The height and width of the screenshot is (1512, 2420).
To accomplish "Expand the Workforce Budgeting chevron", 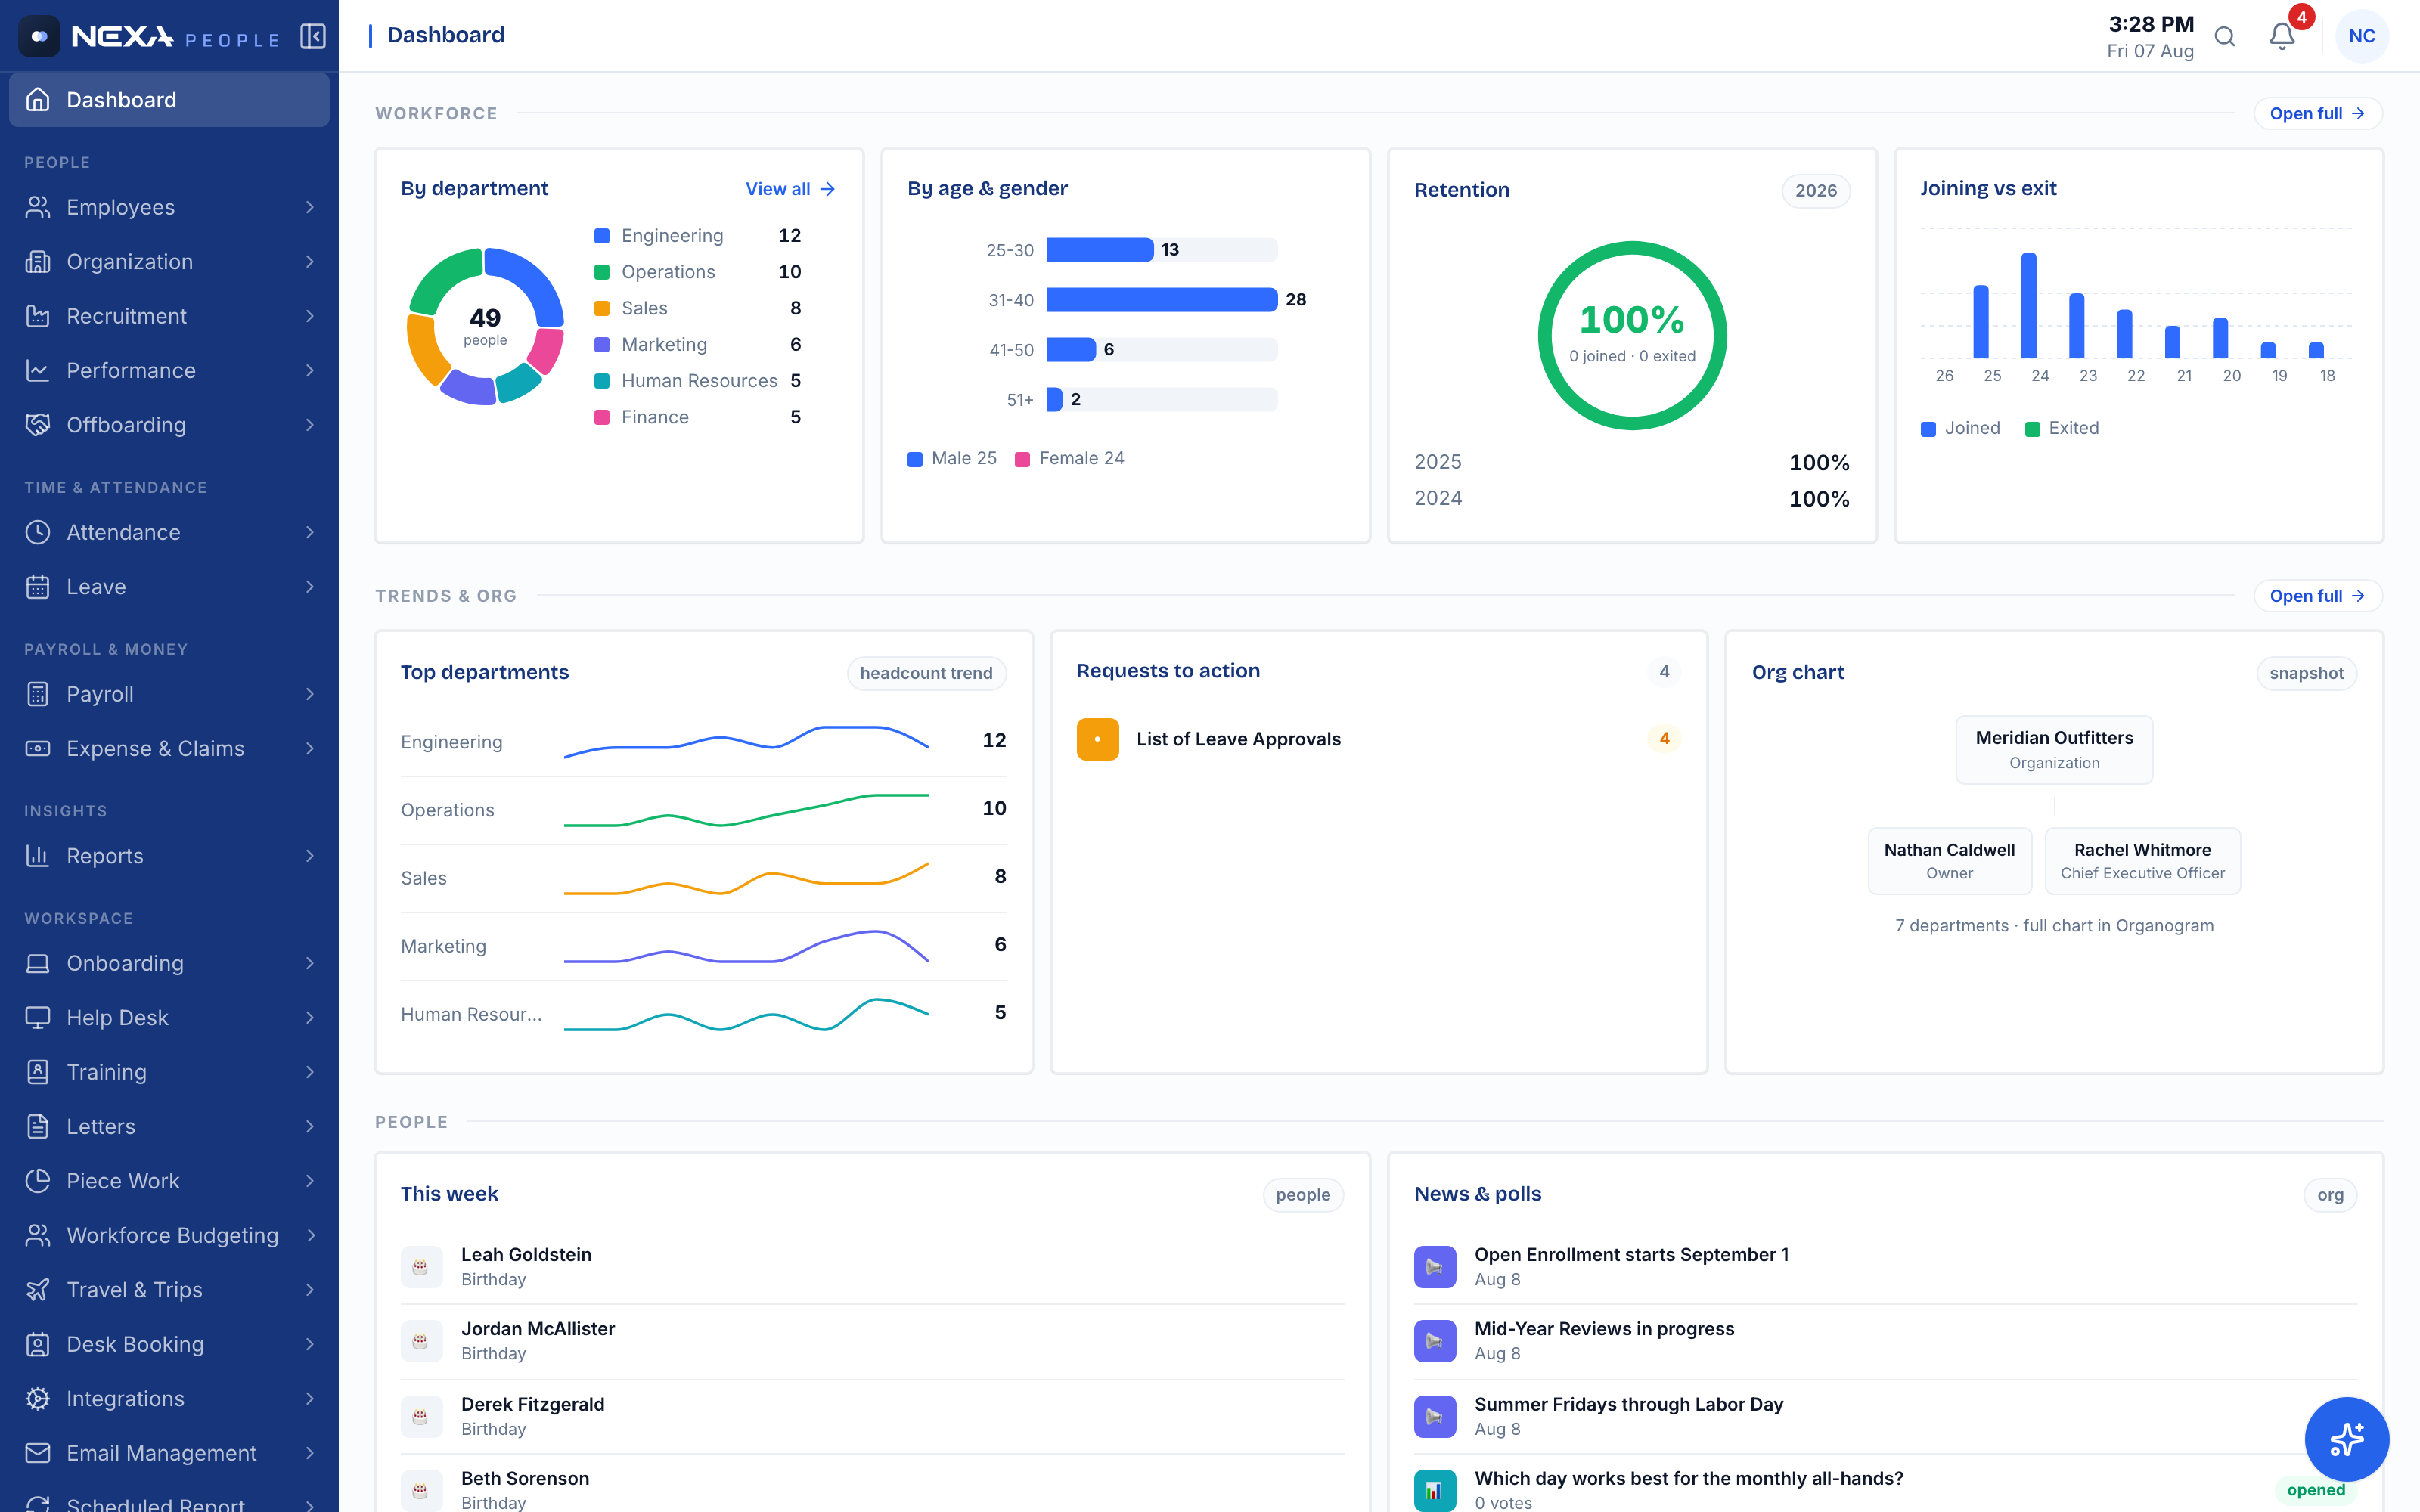I will [310, 1236].
